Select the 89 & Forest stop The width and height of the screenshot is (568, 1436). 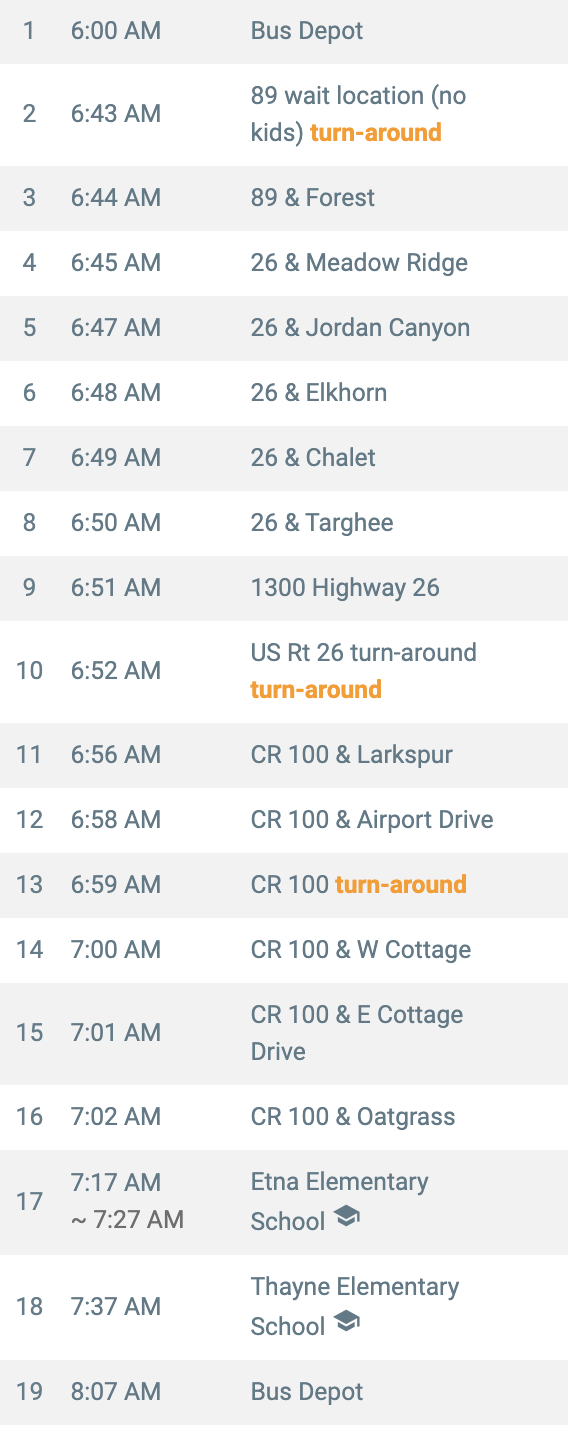tap(284, 198)
